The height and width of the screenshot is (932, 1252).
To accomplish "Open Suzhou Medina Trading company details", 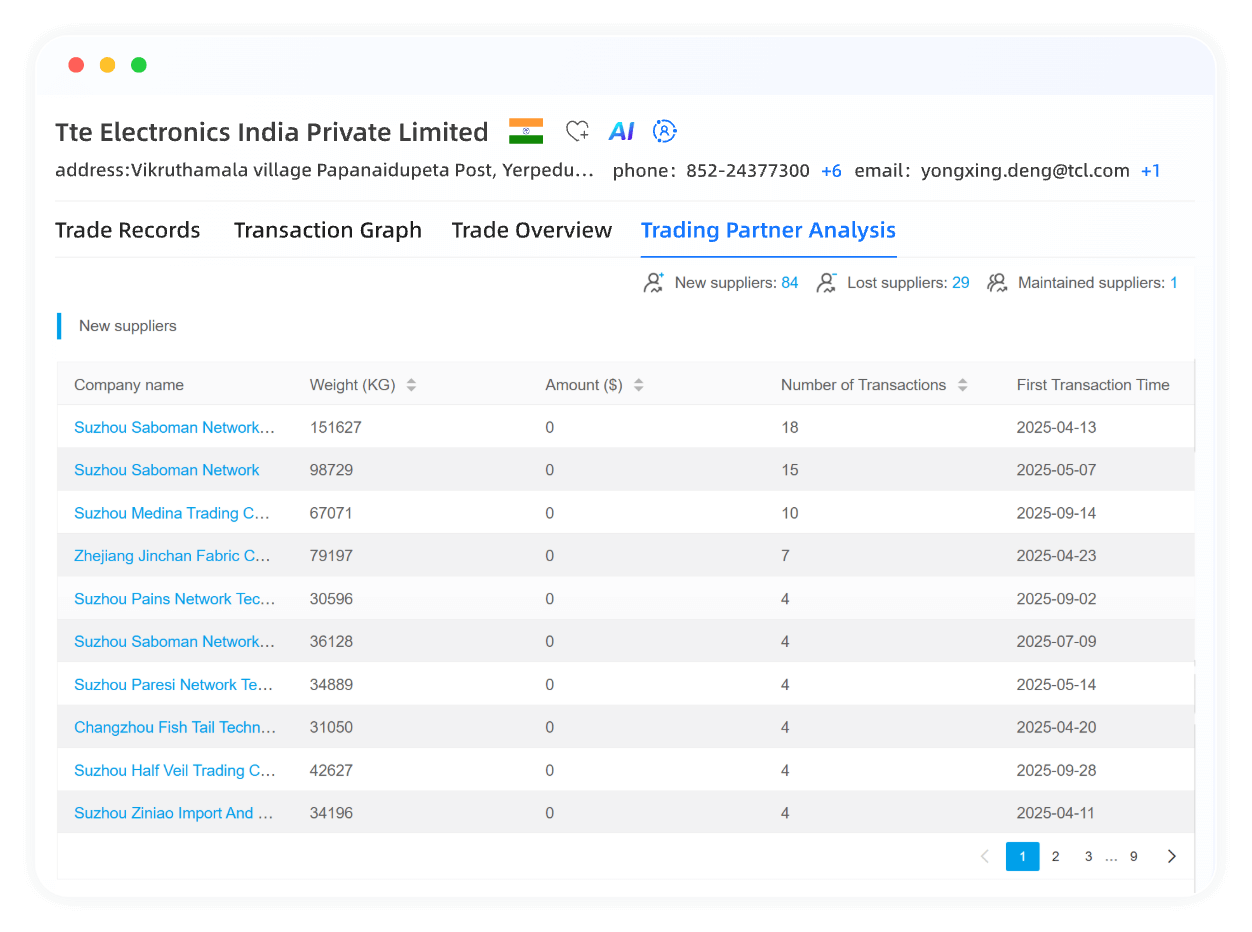I will [x=172, y=513].
